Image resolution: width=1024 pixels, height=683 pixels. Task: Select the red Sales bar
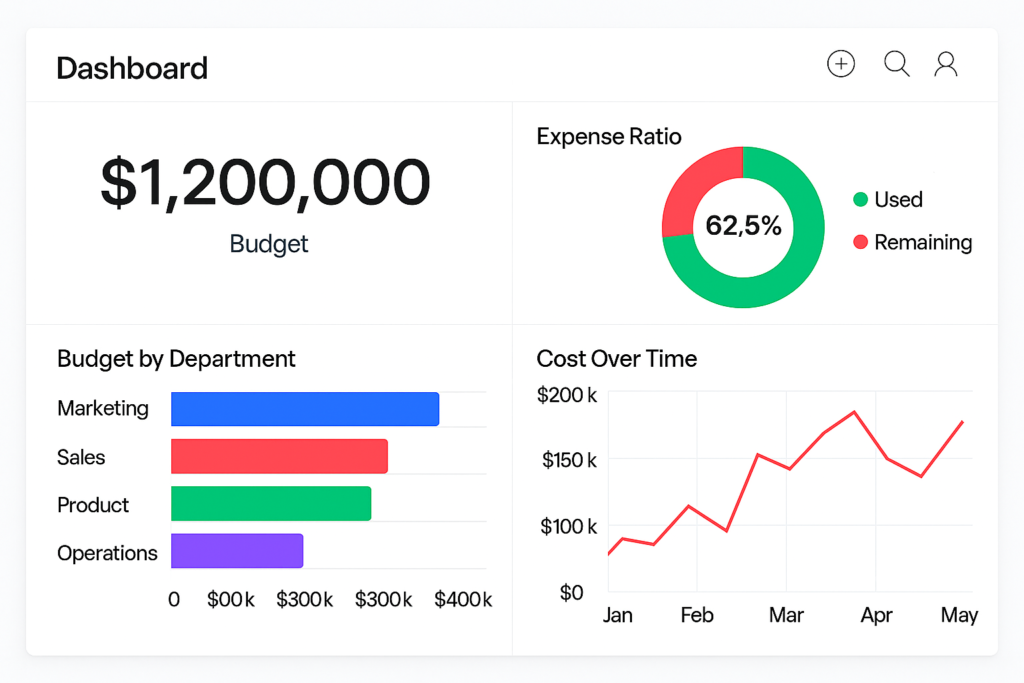point(279,456)
